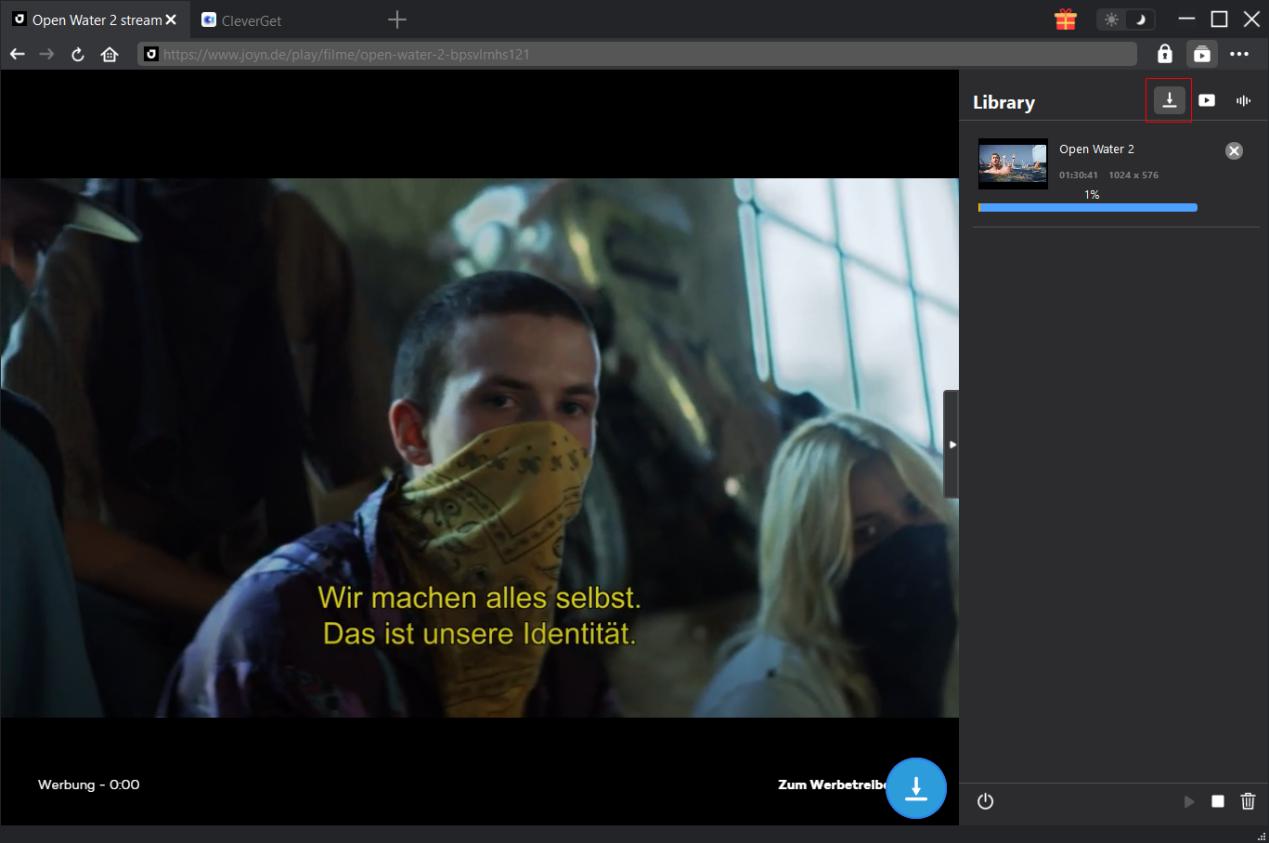Viewport: 1269px width, 843px height.
Task: Click the Open Water 2 thumbnail
Action: coord(1013,164)
